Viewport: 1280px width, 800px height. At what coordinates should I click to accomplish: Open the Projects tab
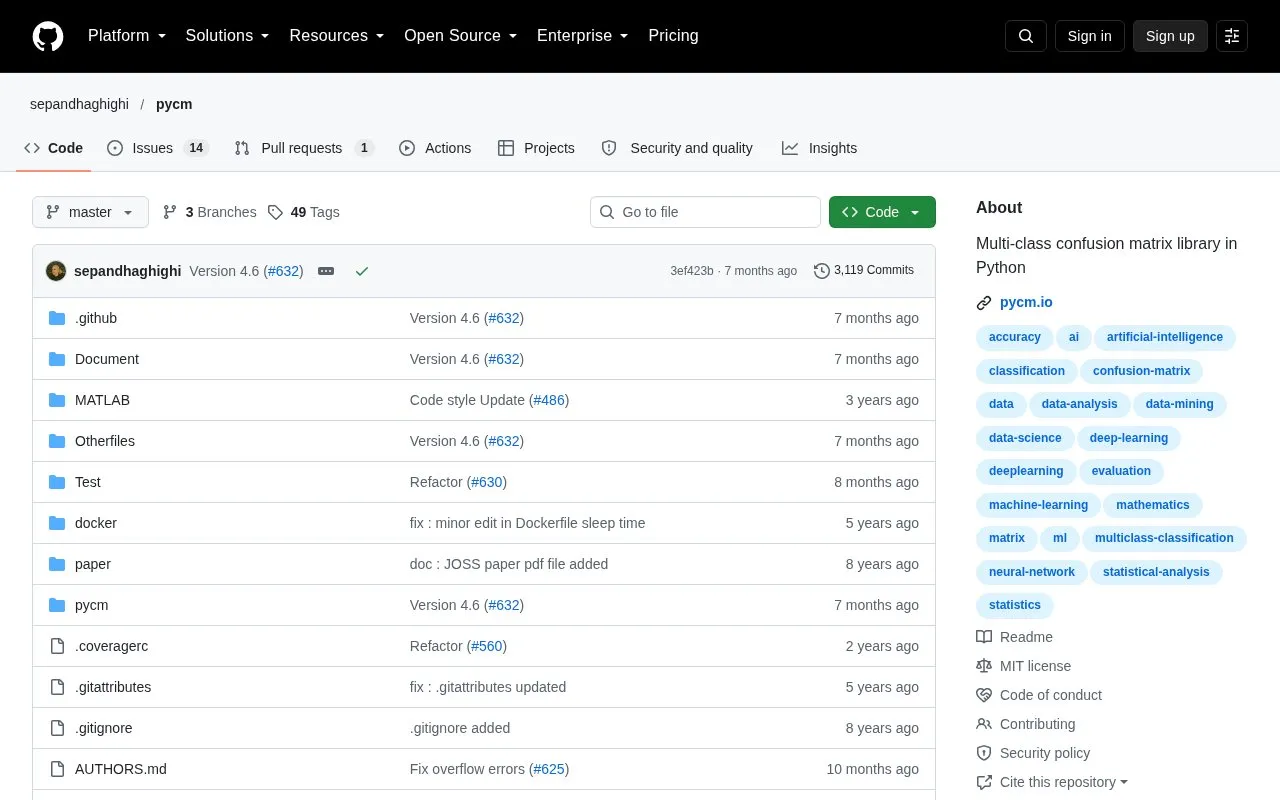click(536, 148)
